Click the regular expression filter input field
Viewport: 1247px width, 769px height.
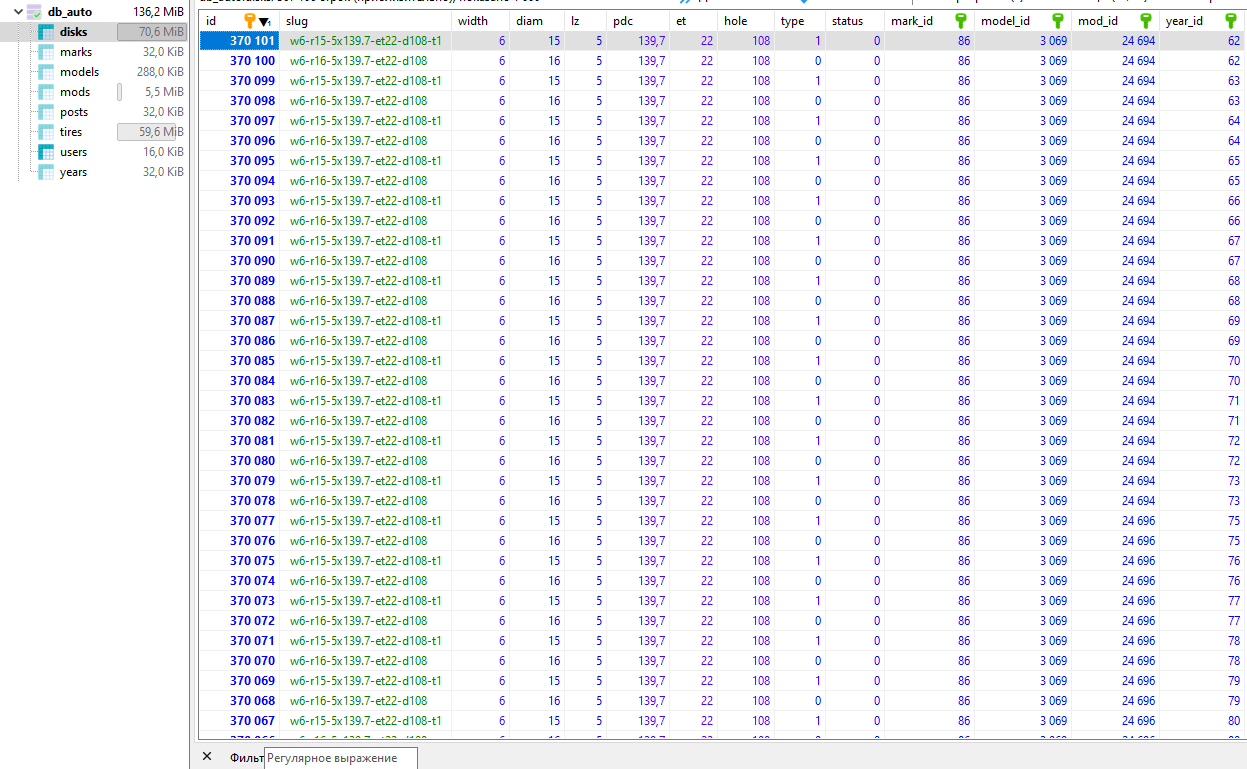coord(340,758)
